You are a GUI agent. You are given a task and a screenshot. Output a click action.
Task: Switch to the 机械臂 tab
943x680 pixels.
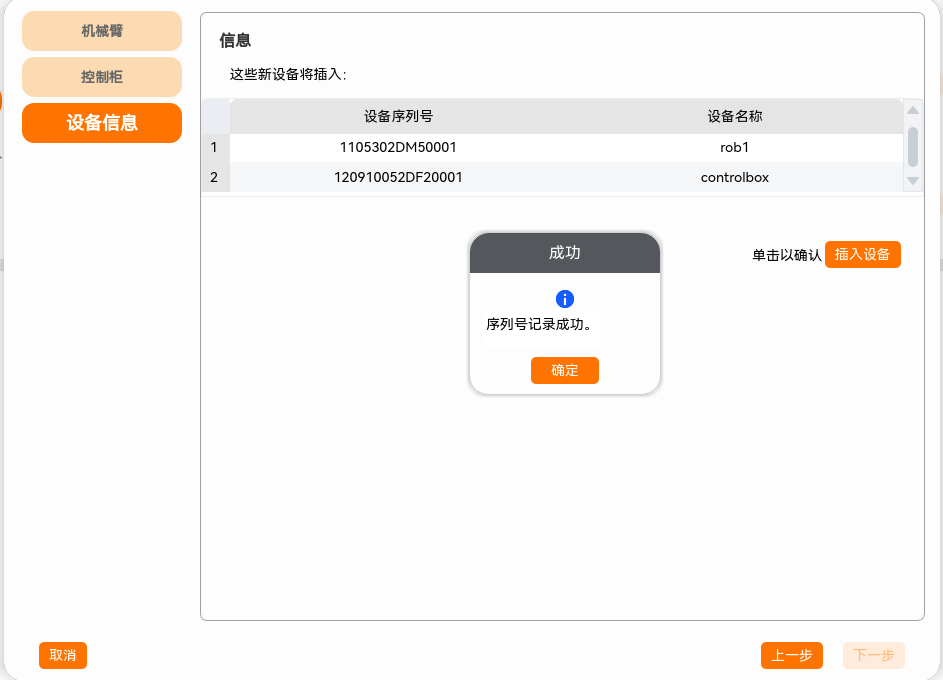coord(102,31)
